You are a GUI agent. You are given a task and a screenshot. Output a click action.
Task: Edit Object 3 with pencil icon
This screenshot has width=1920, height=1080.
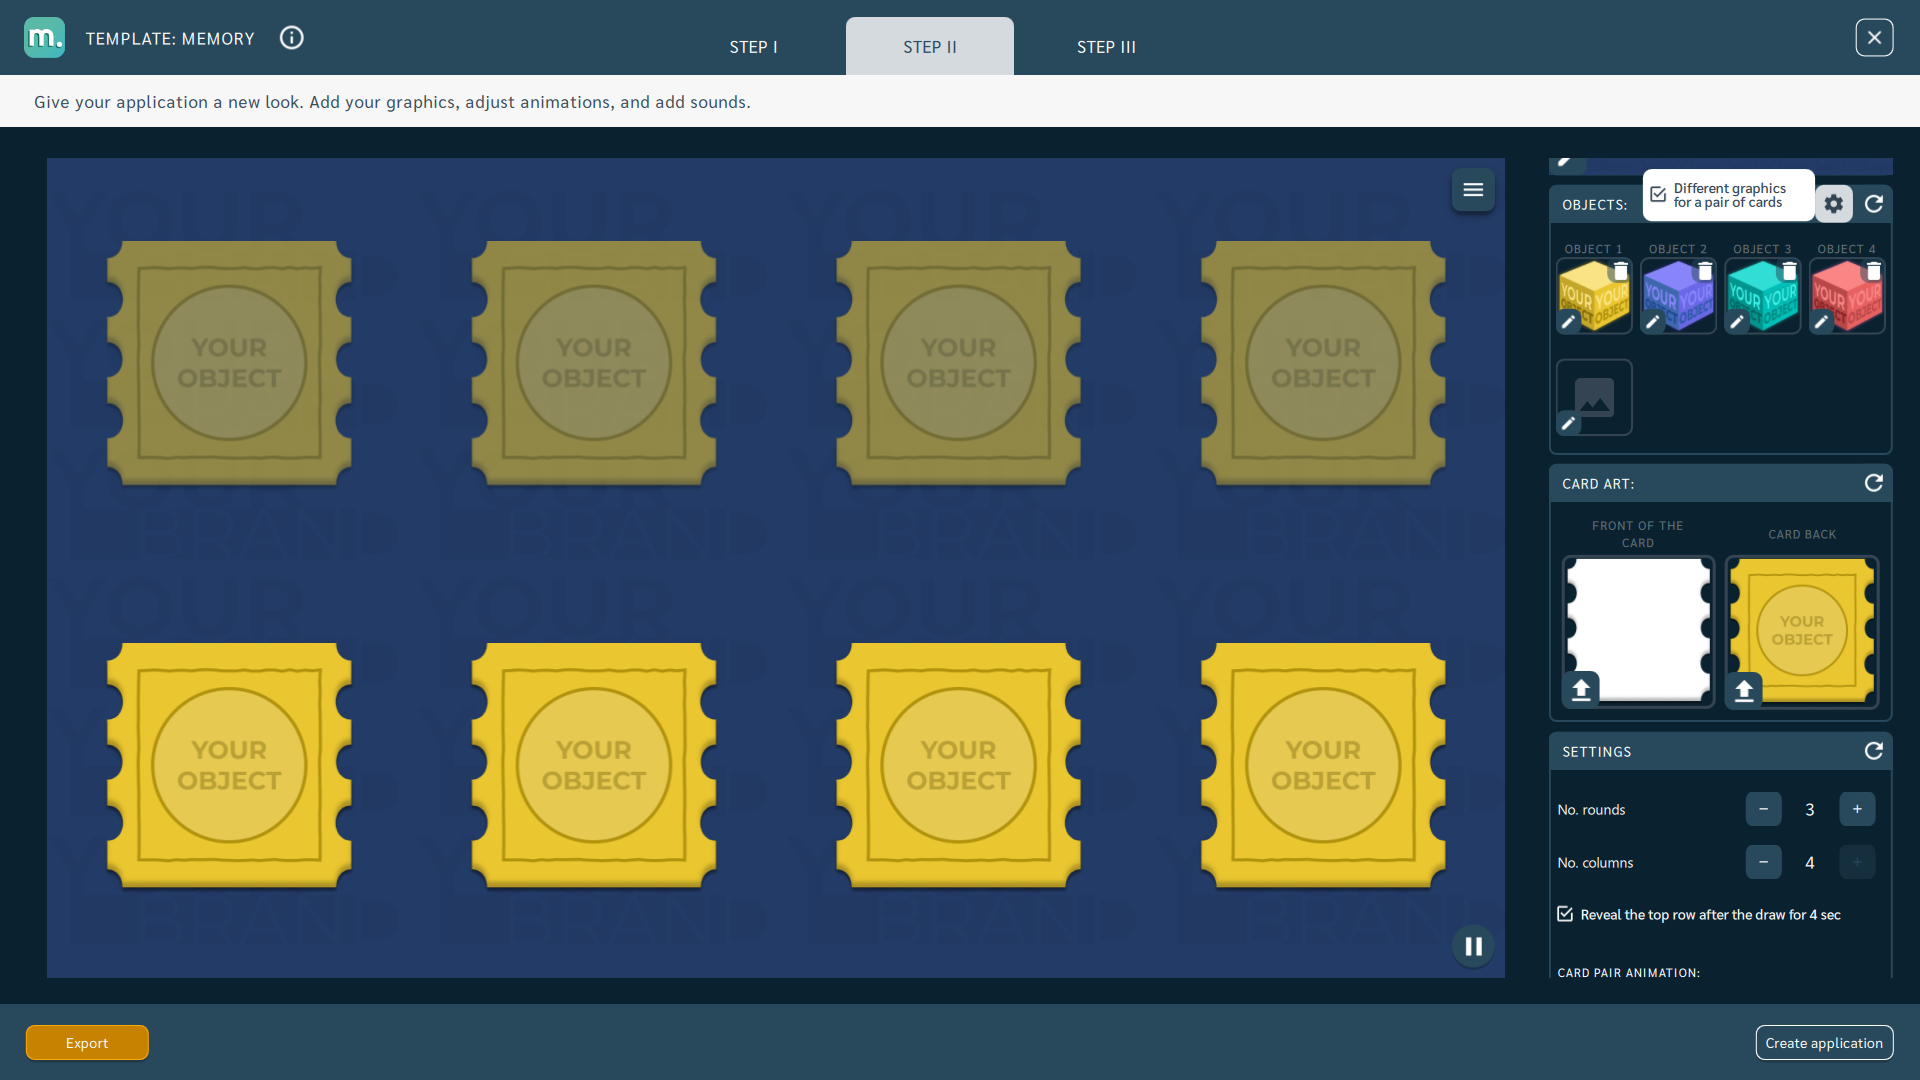[1736, 322]
